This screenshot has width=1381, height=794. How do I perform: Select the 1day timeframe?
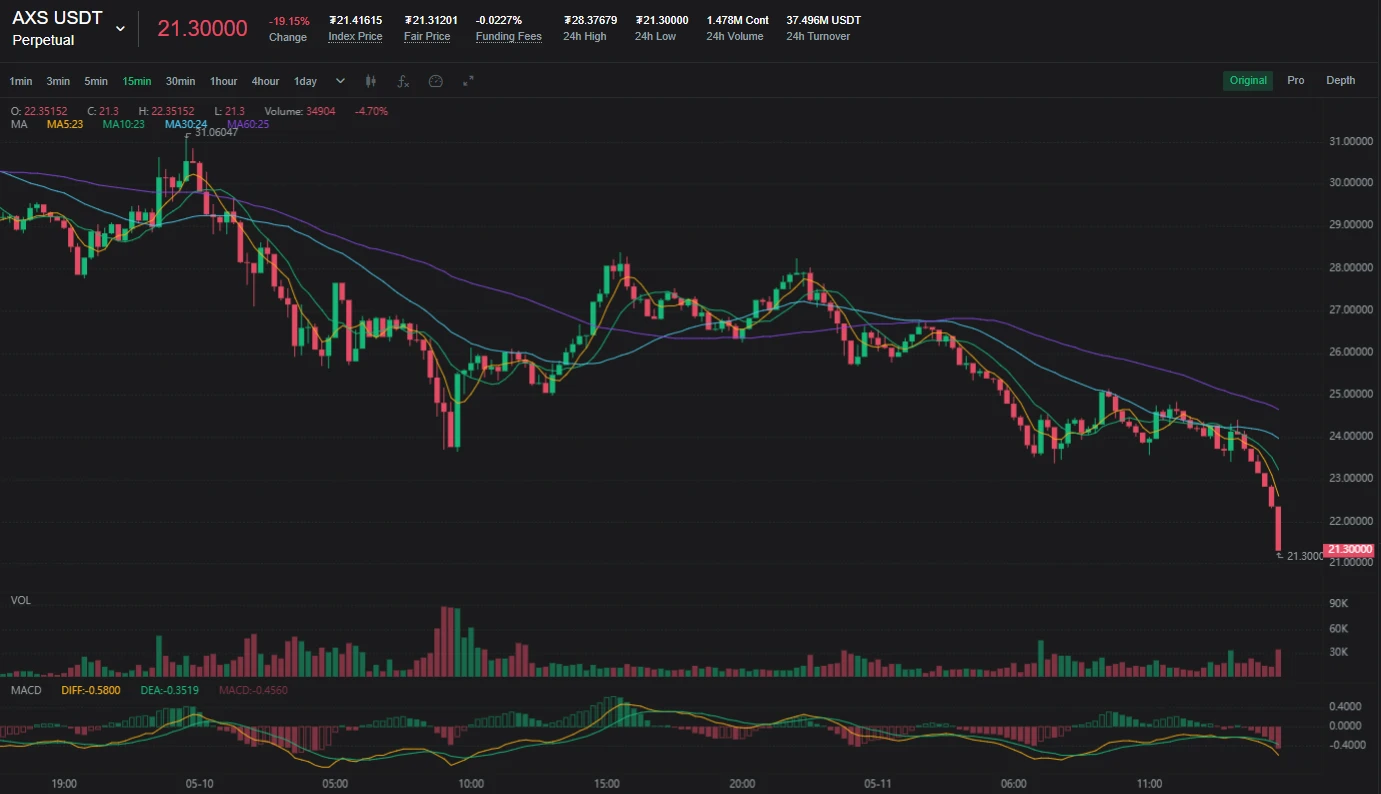coord(305,81)
